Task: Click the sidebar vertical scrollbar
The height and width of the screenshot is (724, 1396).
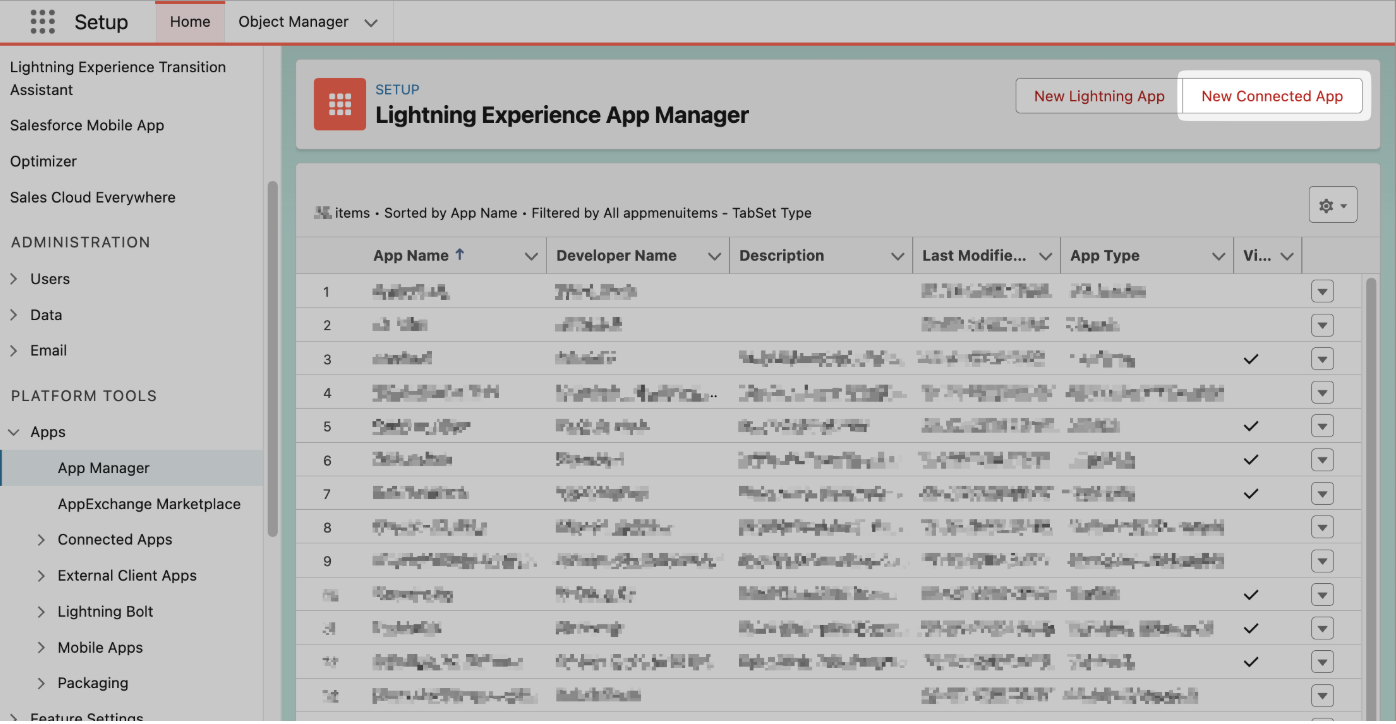Action: coord(273,358)
